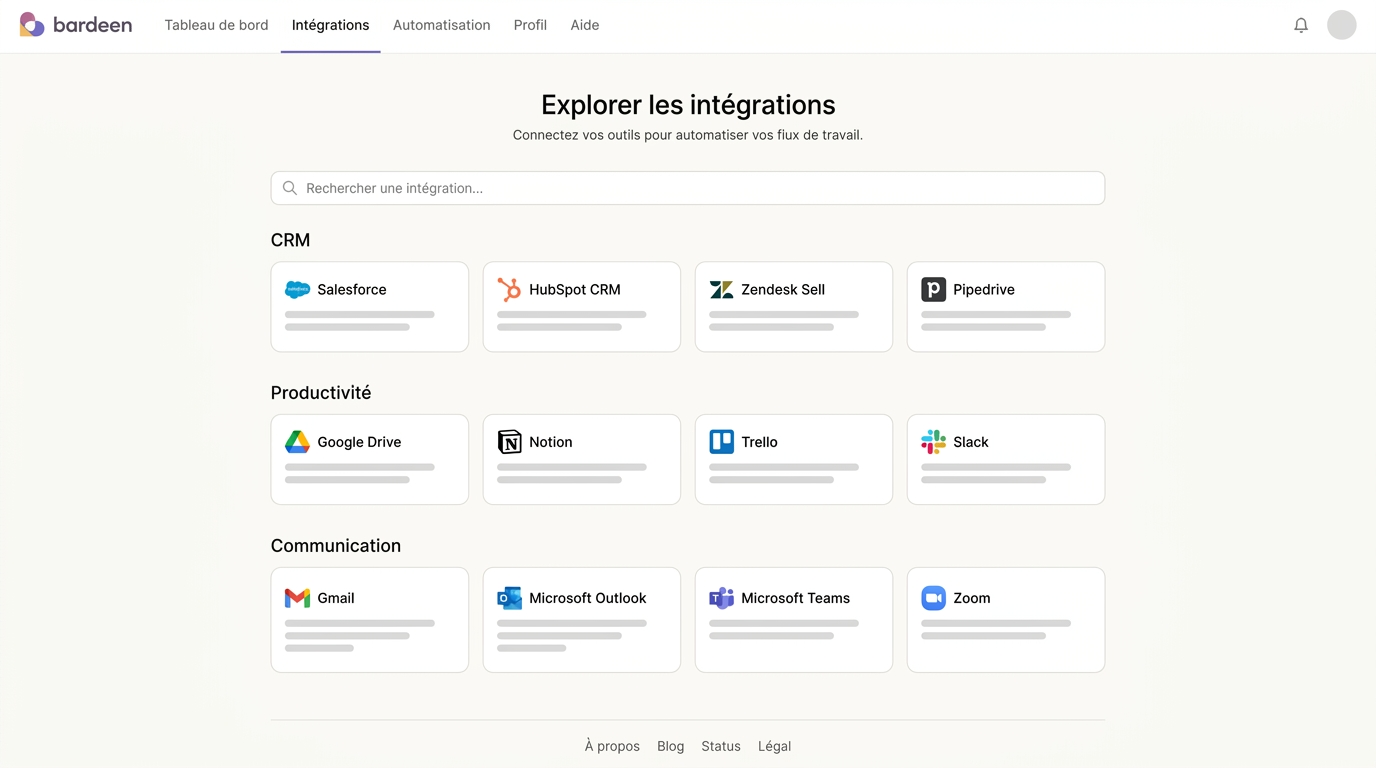Click the search magnifier icon
Image resolution: width=1376 pixels, height=768 pixels.
pos(290,188)
